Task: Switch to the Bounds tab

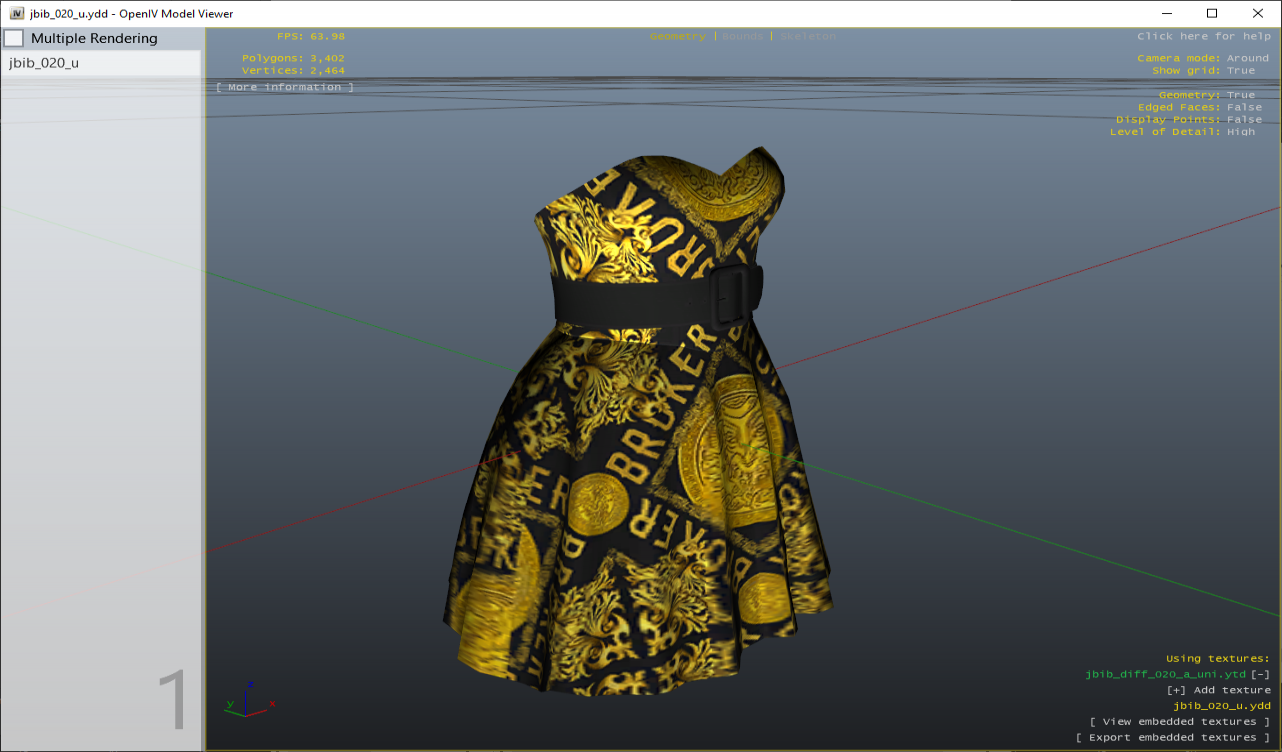Action: coord(742,35)
